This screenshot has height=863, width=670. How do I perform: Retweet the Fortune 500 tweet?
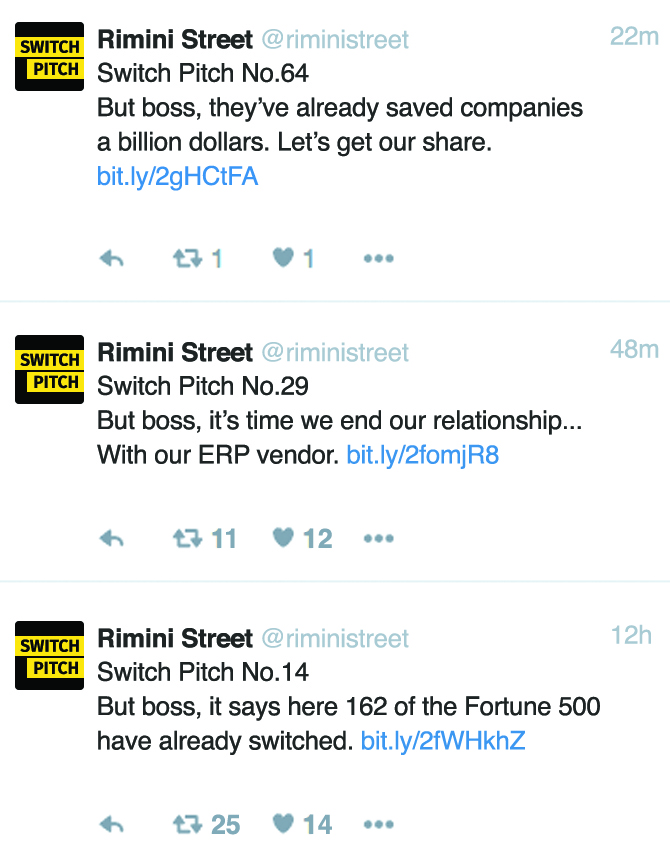(188, 824)
